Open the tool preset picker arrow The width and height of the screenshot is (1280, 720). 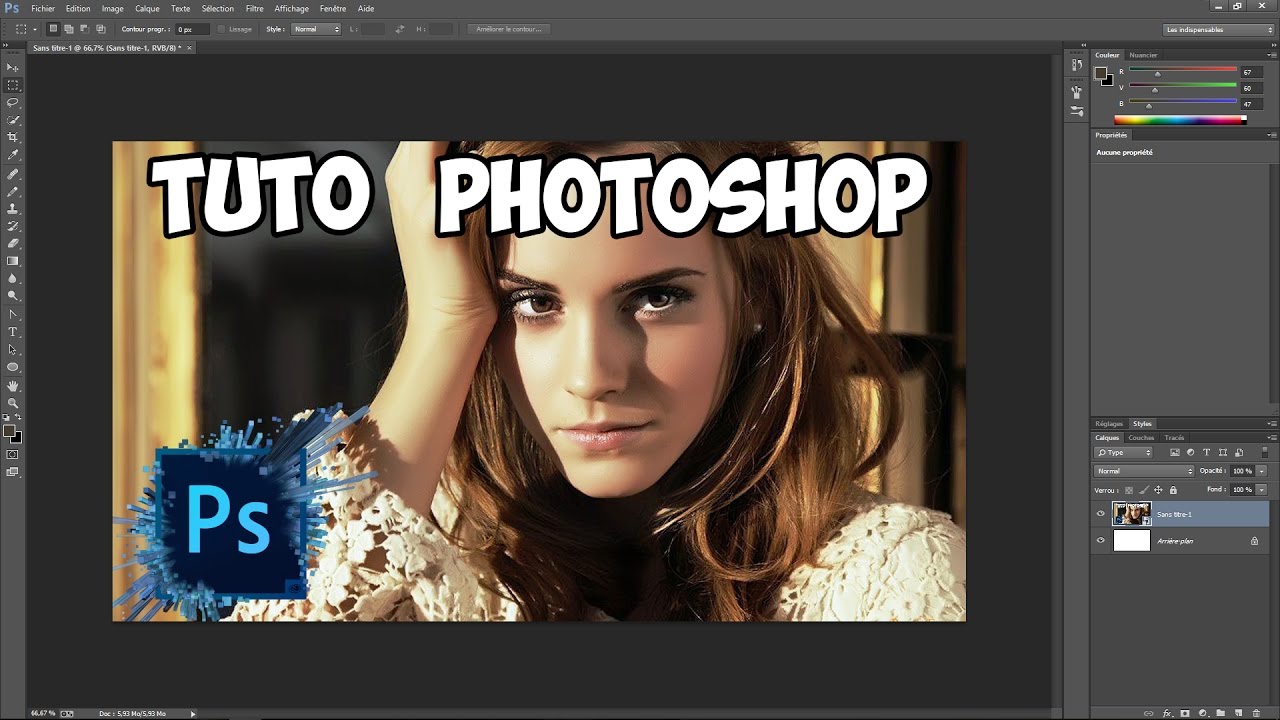click(35, 29)
